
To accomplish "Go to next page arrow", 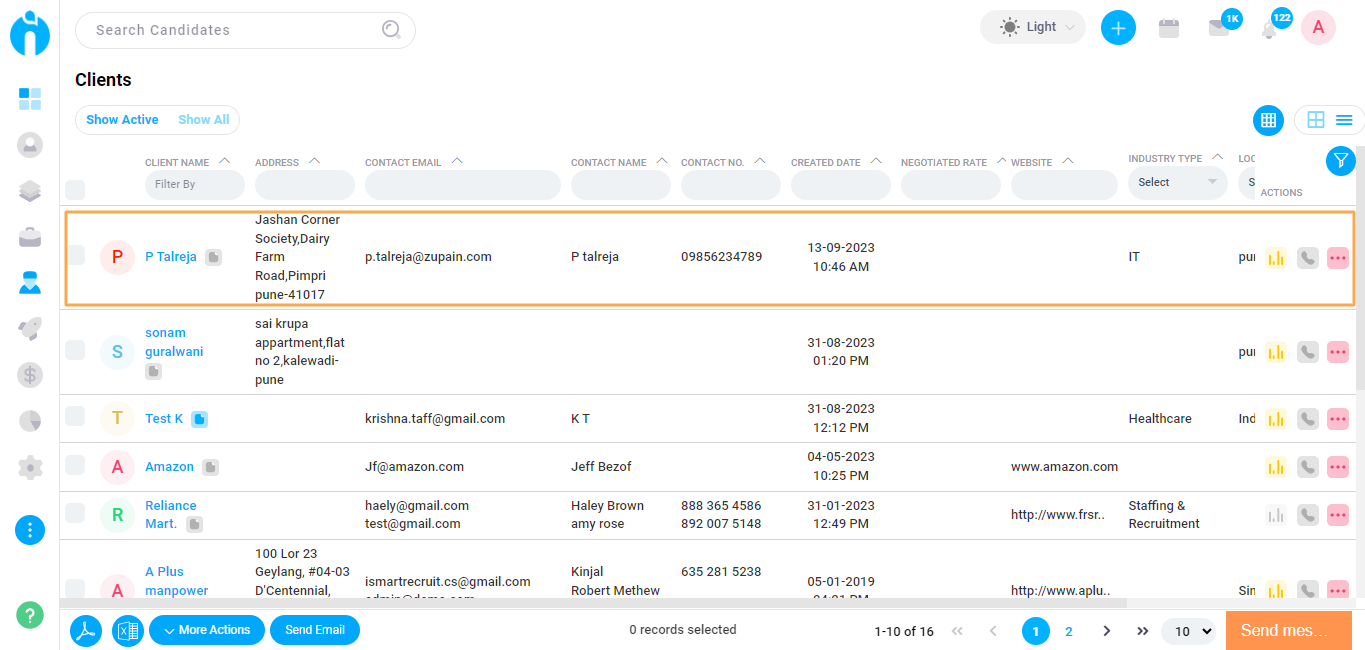I will (x=1106, y=631).
